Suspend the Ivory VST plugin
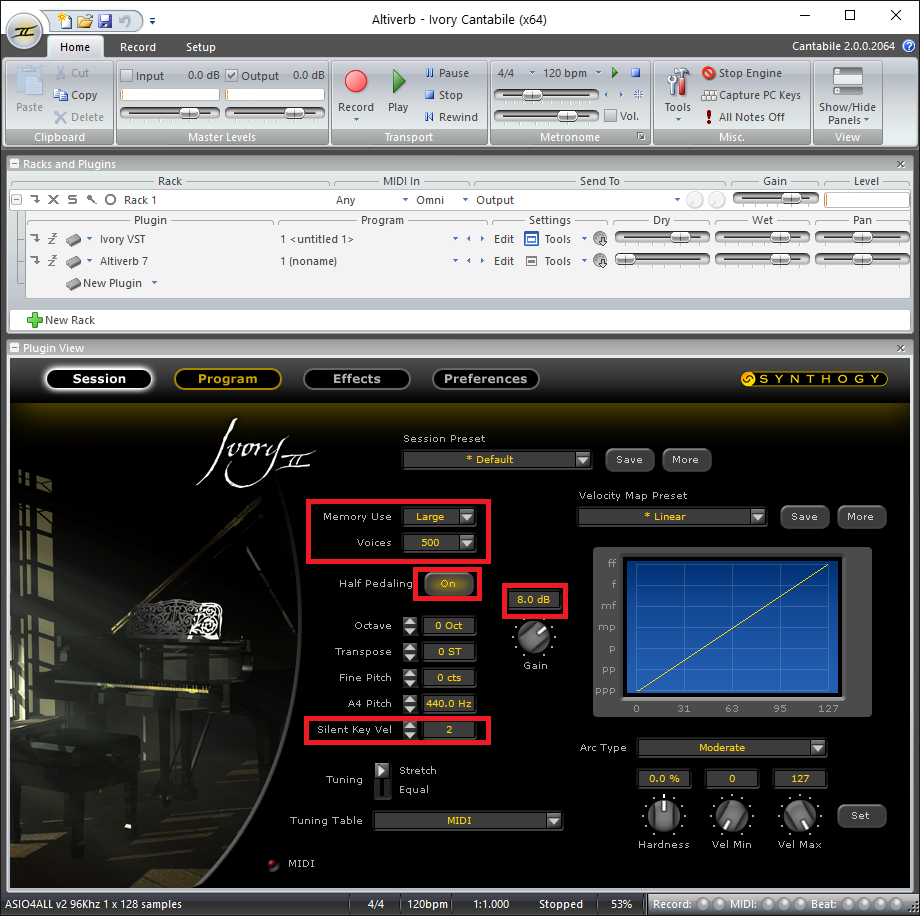The width and height of the screenshot is (920, 916). [x=52, y=239]
